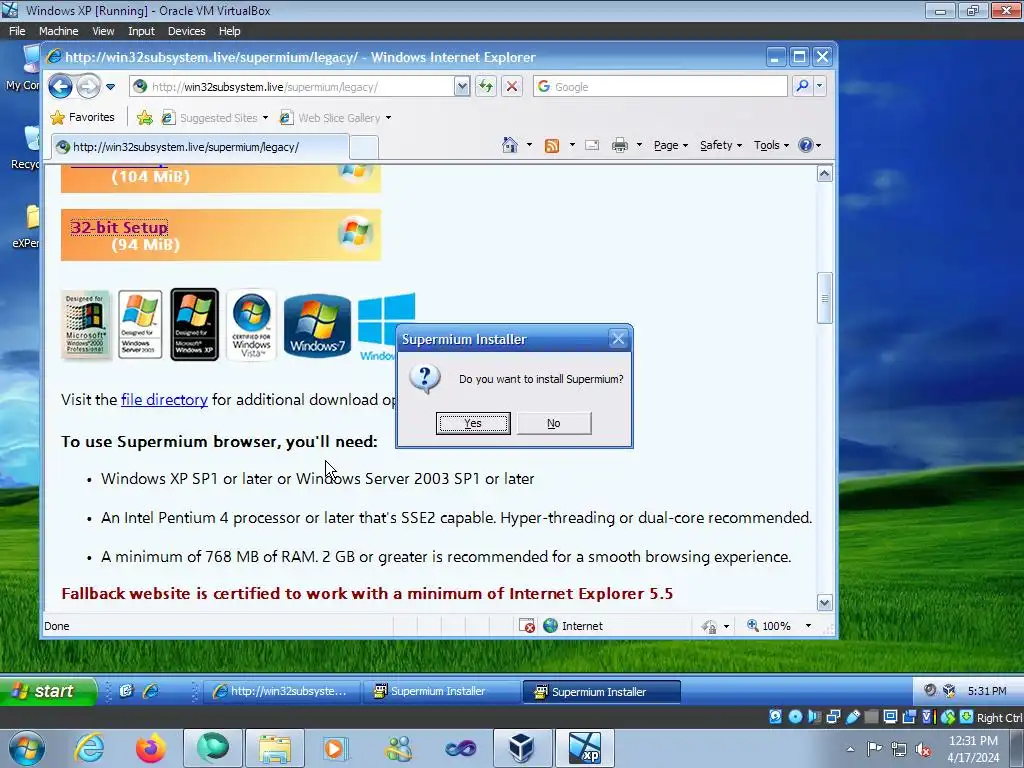Screen dimensions: 1024x768
Task: Click the search magnifier button
Action: click(x=803, y=86)
